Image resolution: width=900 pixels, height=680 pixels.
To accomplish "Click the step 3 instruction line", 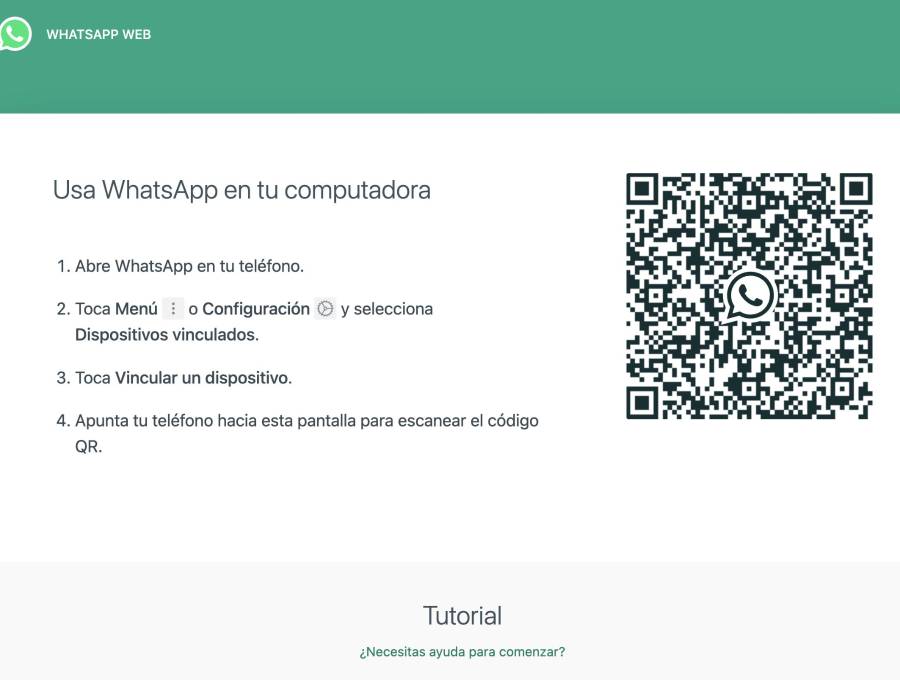I will click(x=180, y=378).
